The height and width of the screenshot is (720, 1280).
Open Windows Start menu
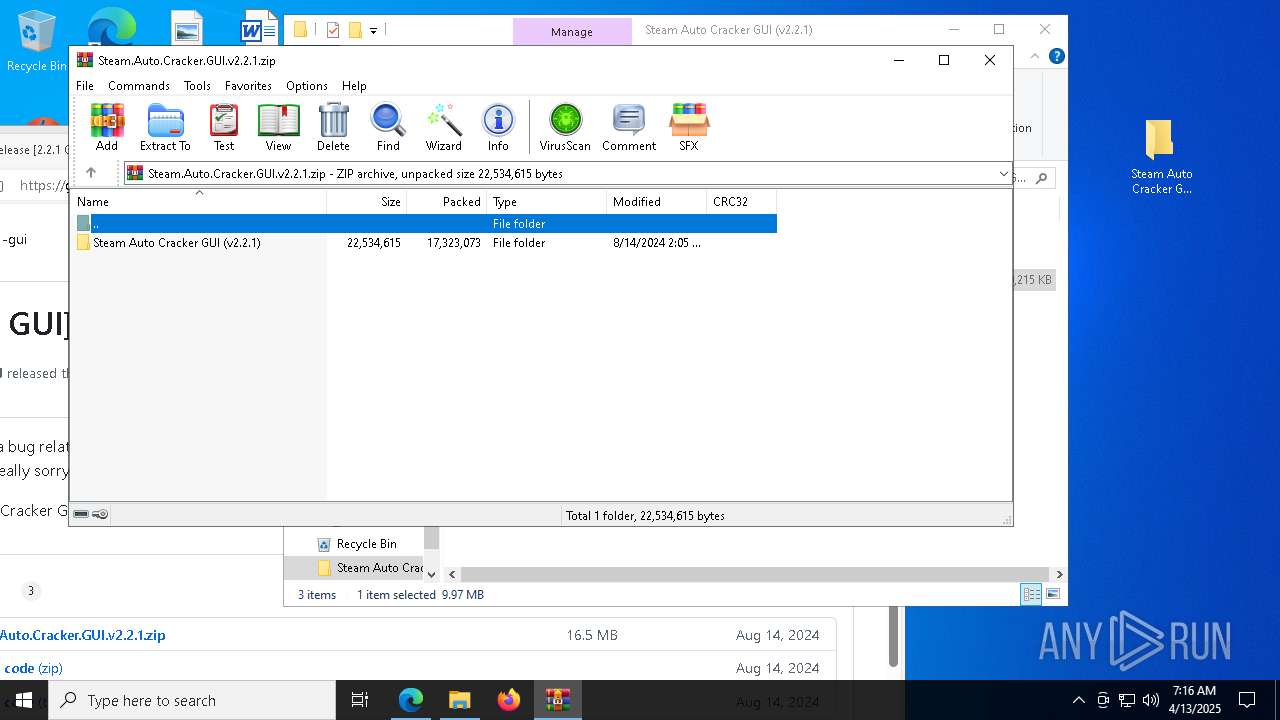[x=24, y=700]
